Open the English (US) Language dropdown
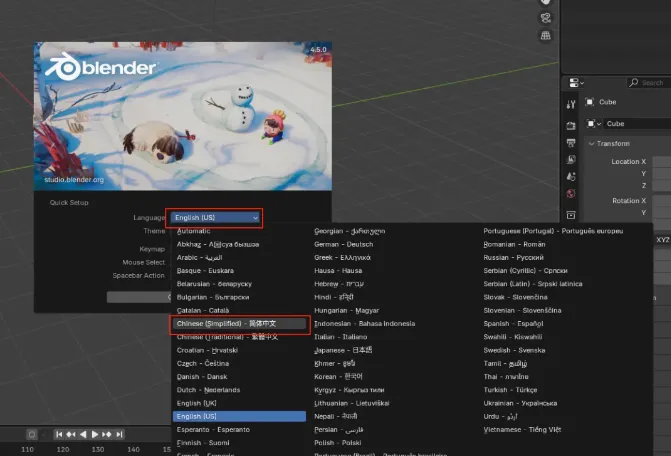The image size is (671, 456). 215,218
